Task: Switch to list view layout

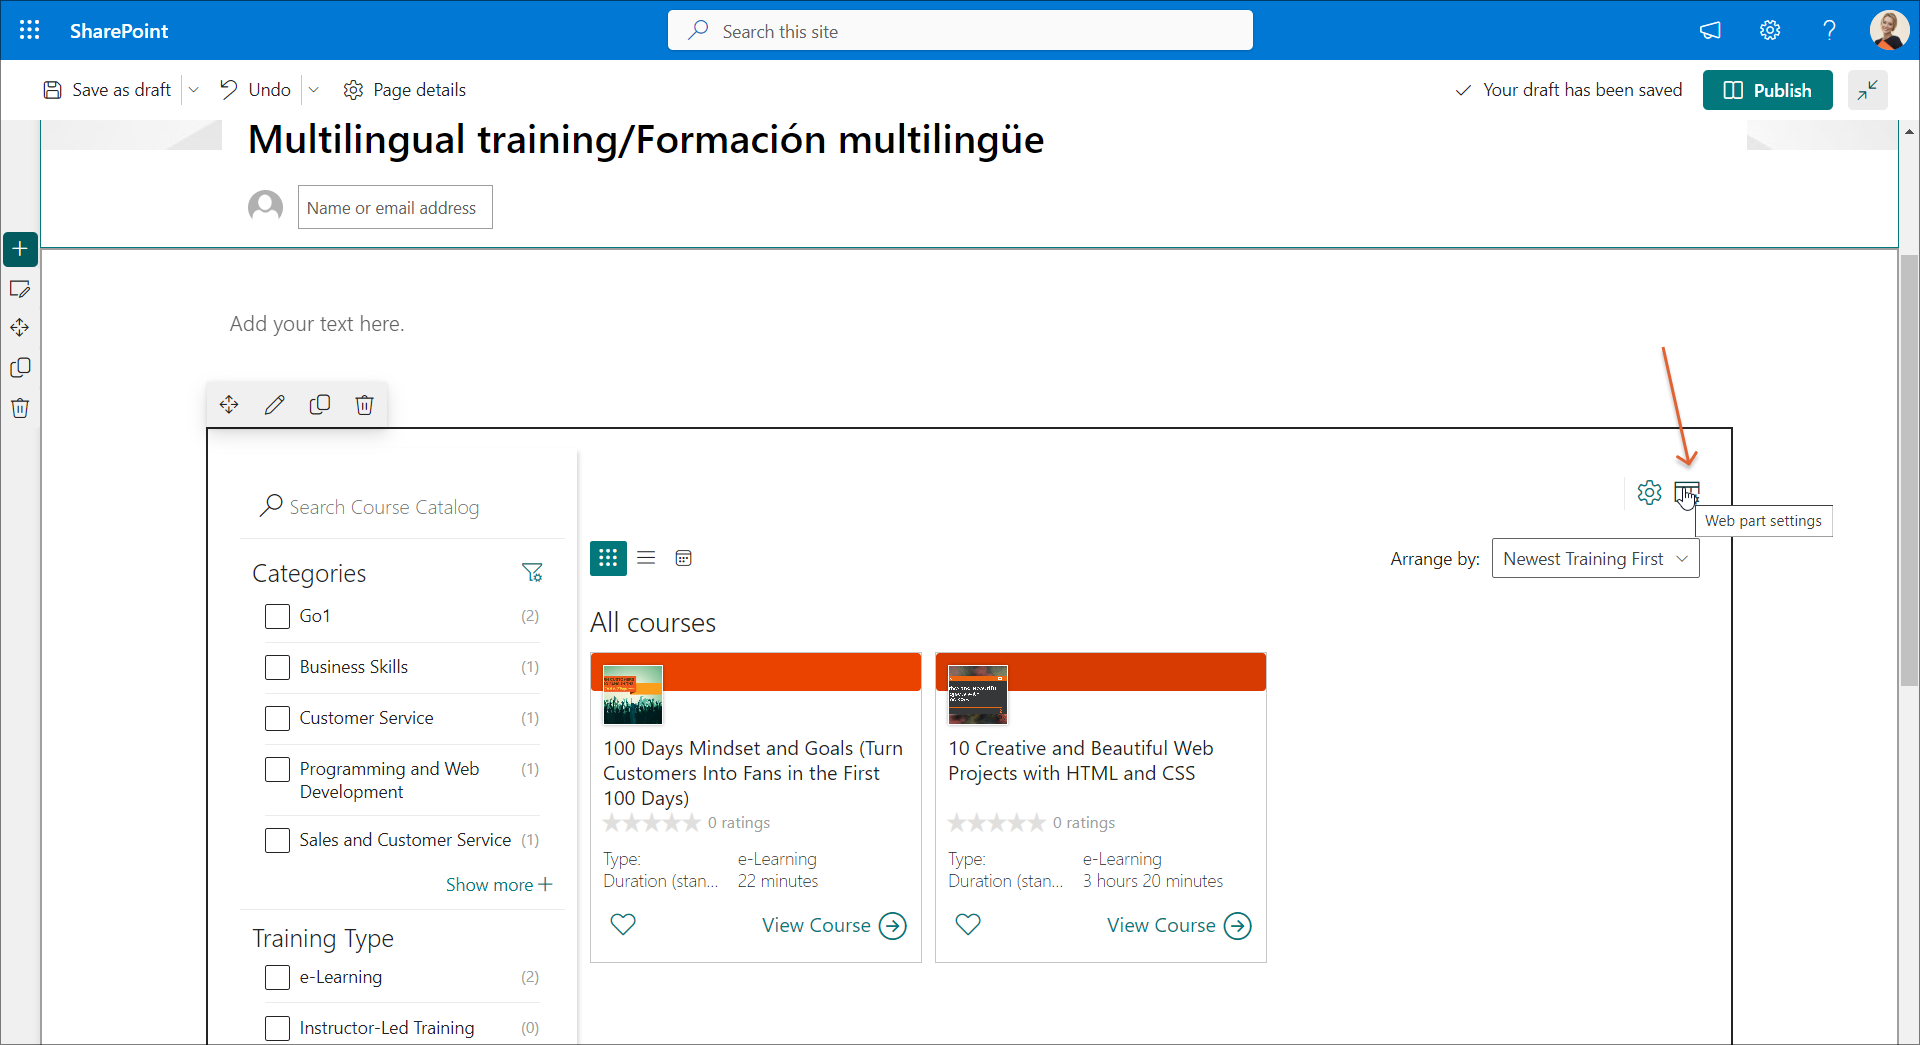Action: coord(646,558)
